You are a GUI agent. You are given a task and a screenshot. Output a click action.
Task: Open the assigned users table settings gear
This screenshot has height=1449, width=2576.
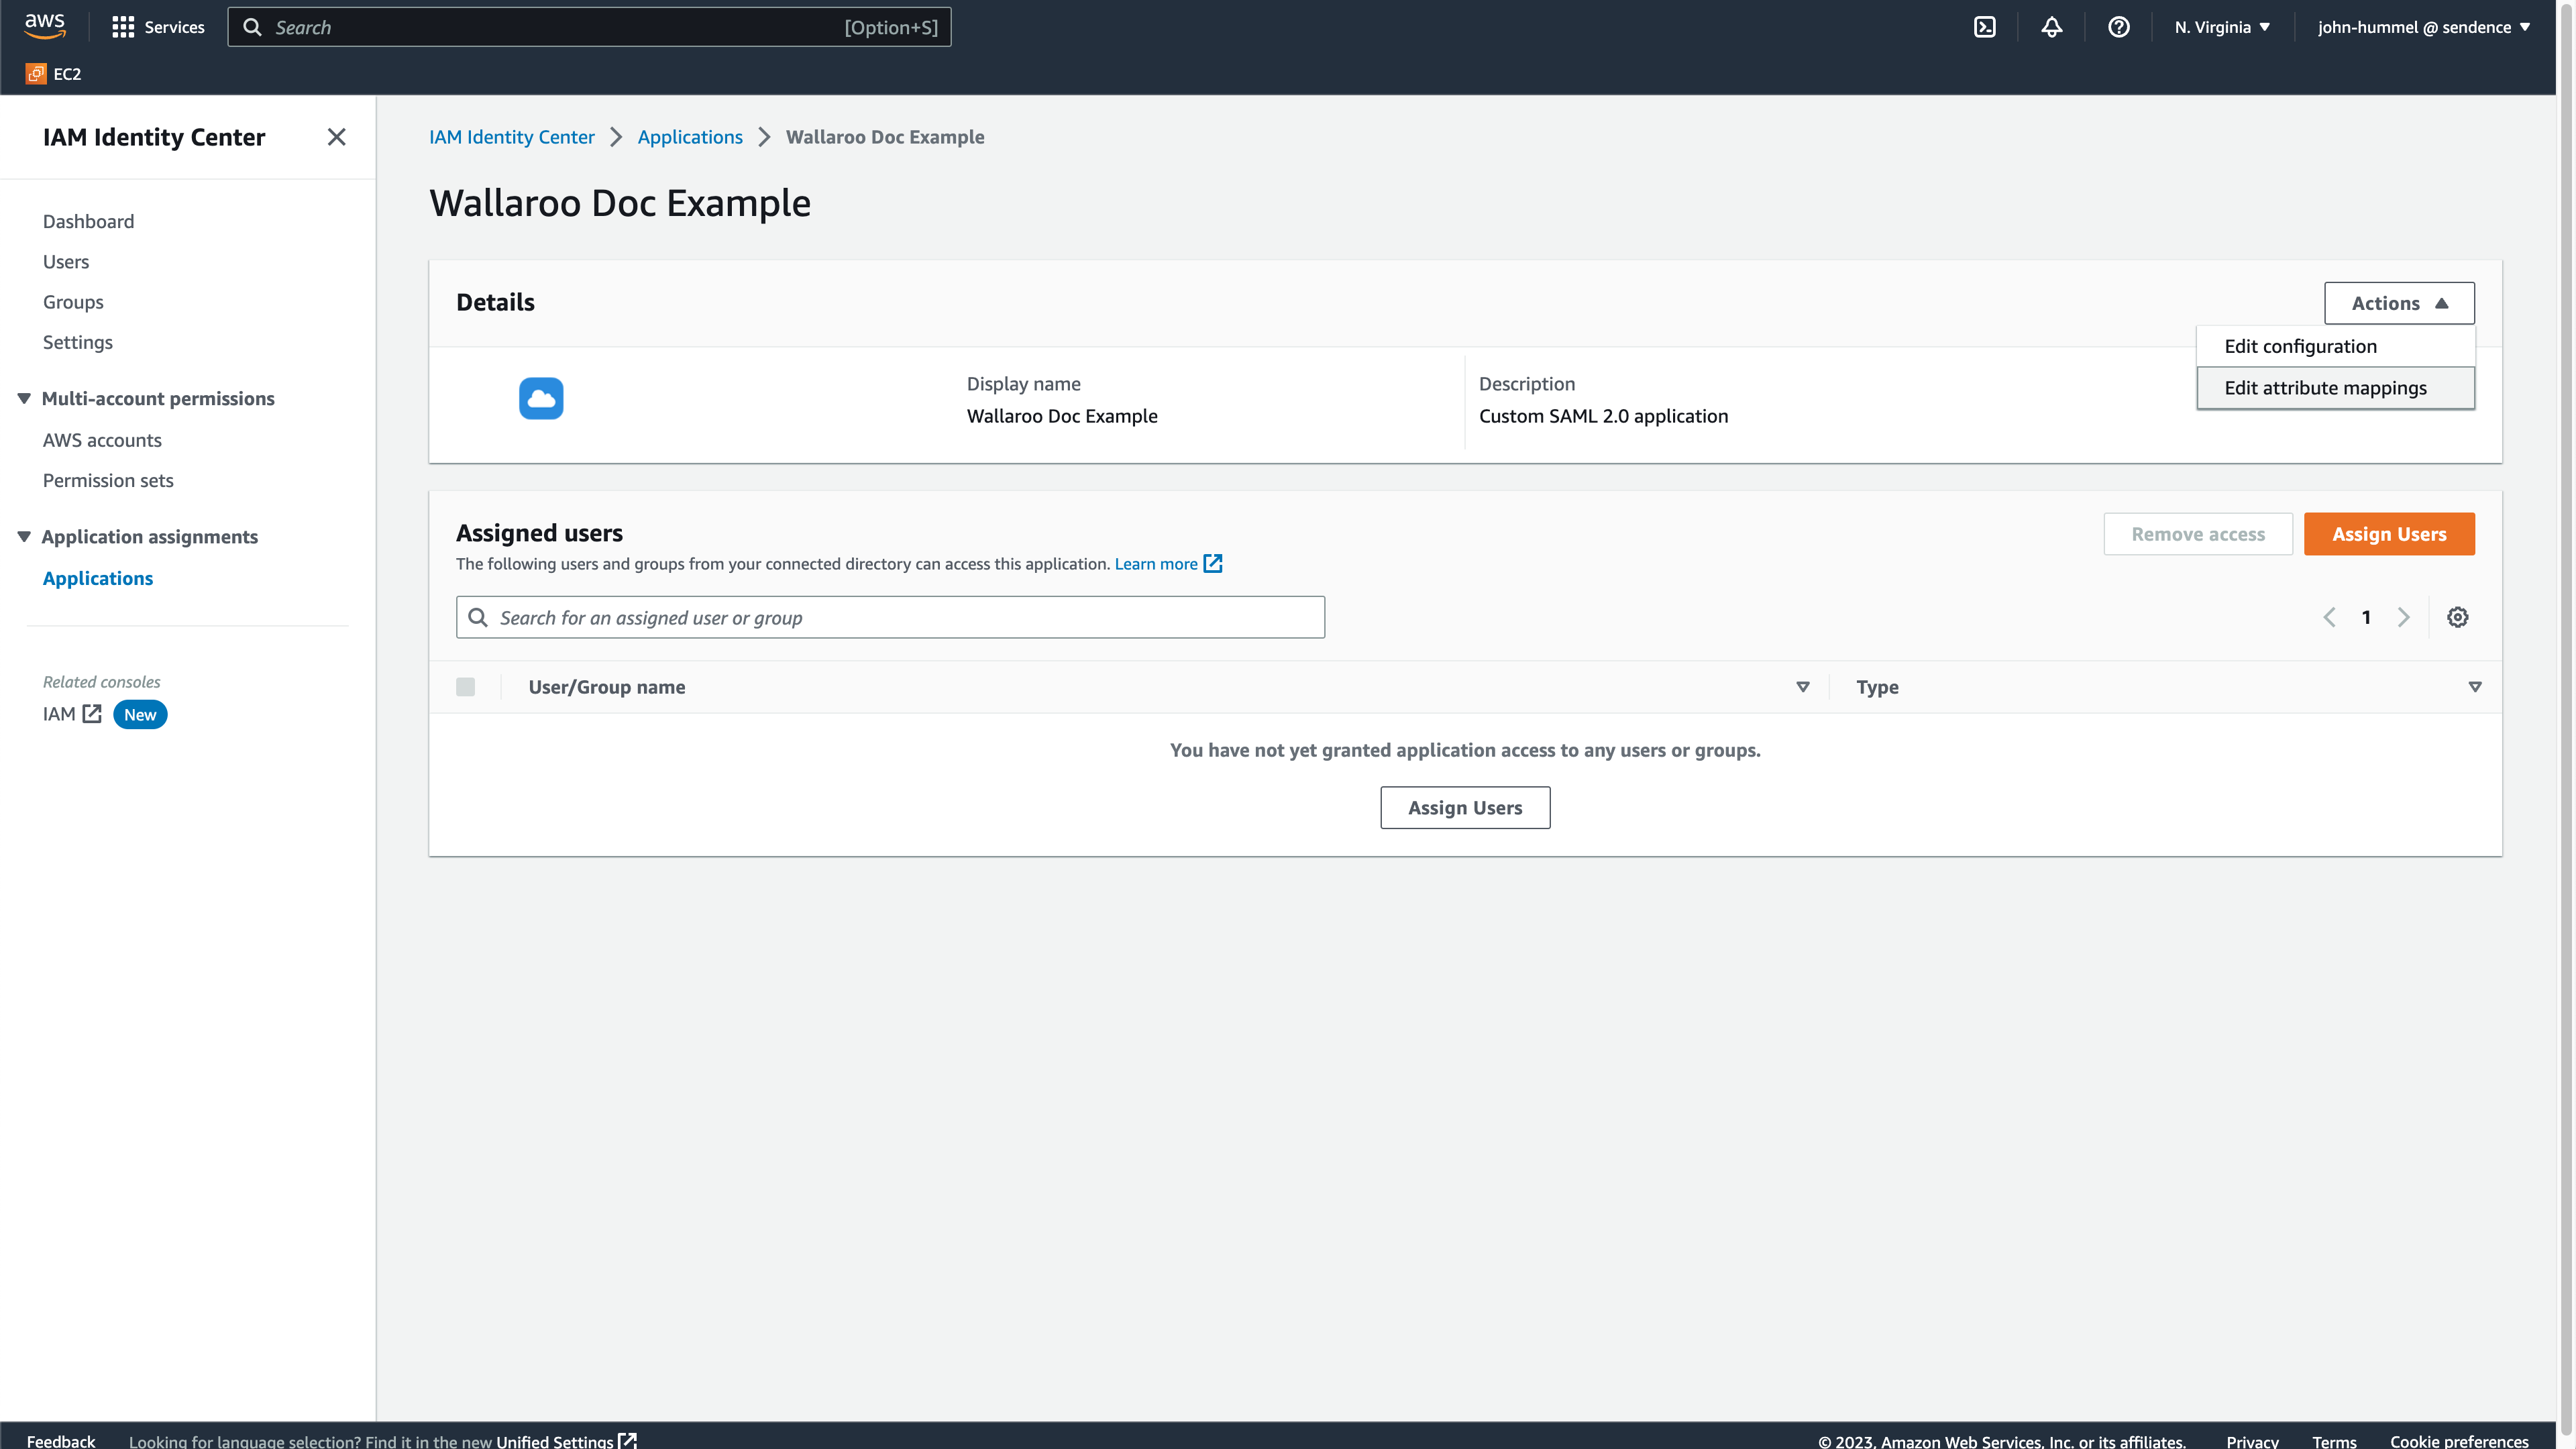(2458, 617)
